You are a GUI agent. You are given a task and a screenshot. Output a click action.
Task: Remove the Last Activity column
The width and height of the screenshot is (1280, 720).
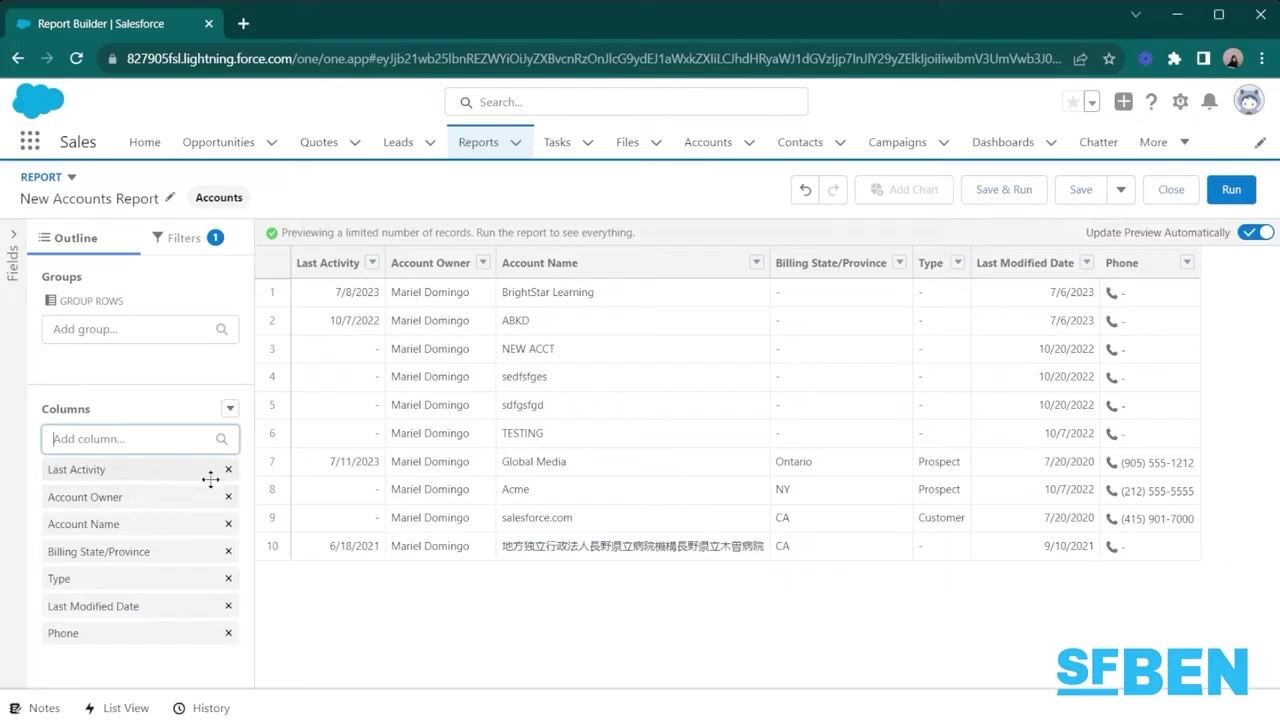tap(228, 469)
